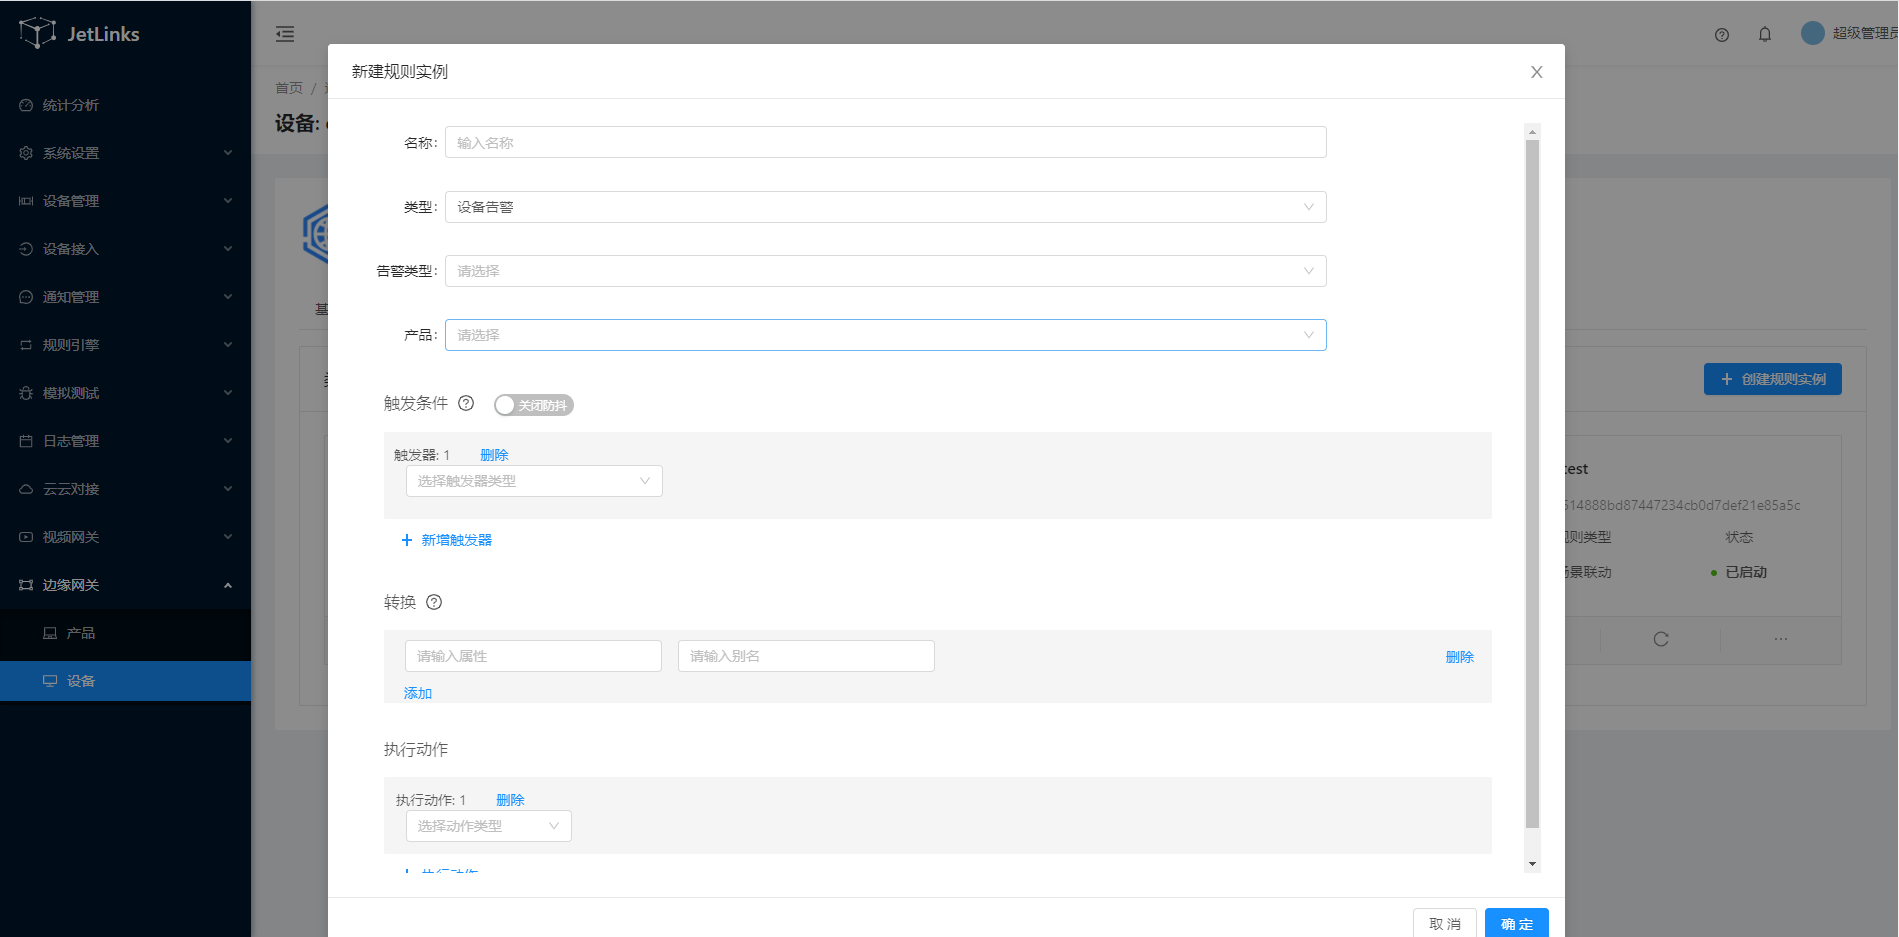This screenshot has height=937, width=1899.
Task: Click the 名称 input field
Action: (x=885, y=143)
